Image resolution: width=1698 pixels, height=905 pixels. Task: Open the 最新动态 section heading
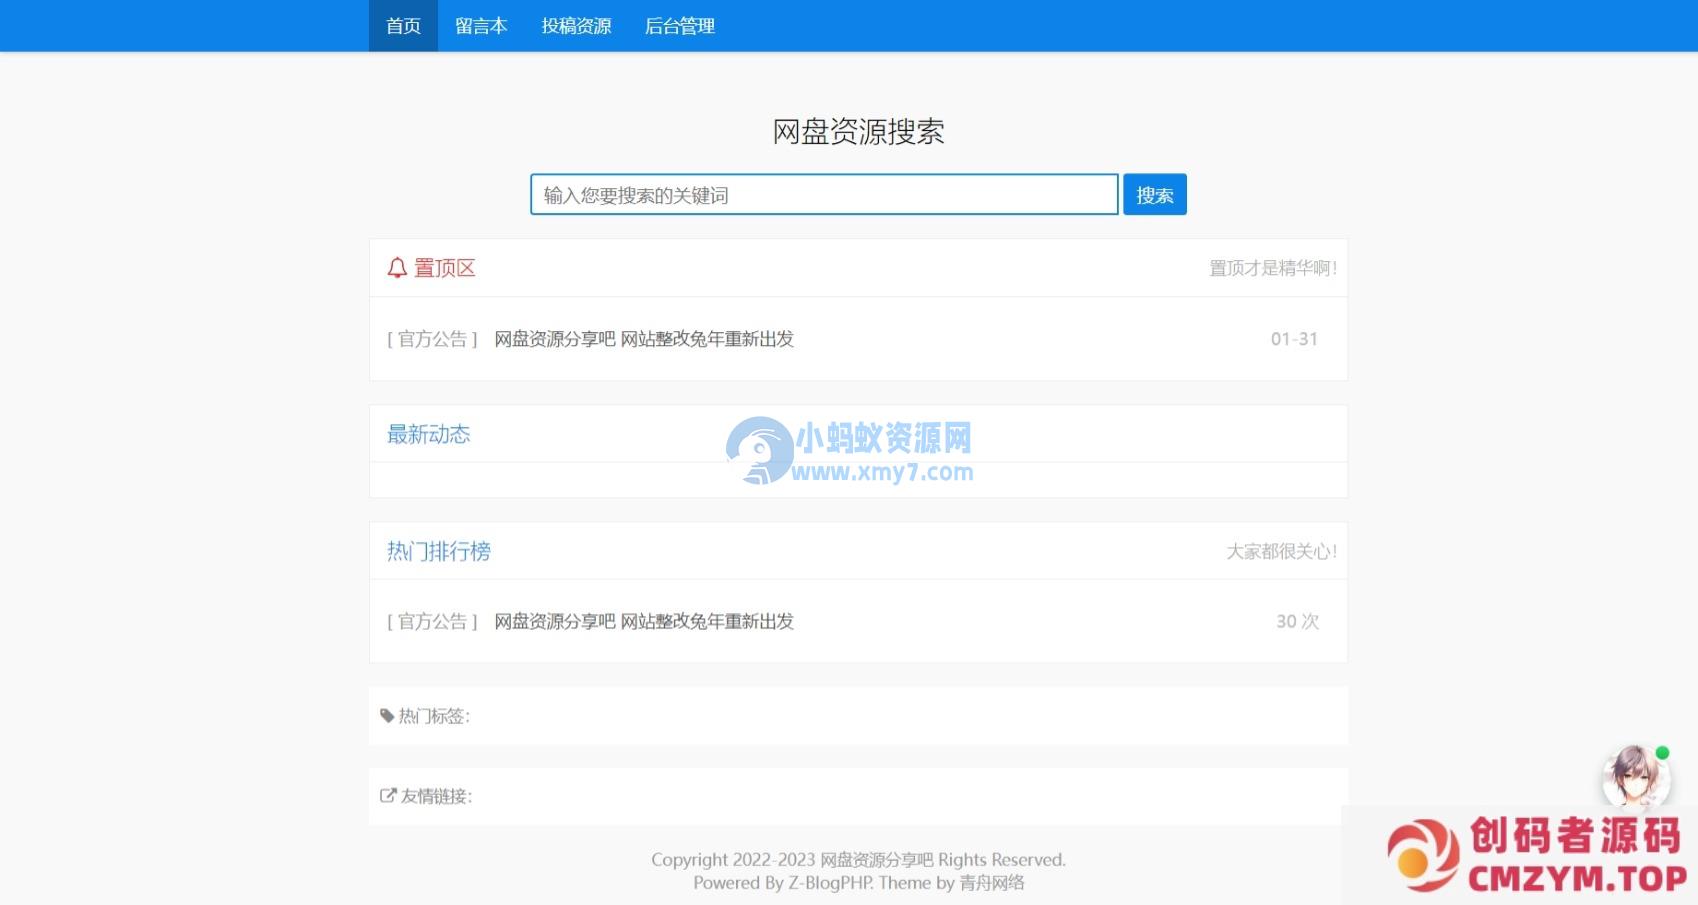(428, 434)
